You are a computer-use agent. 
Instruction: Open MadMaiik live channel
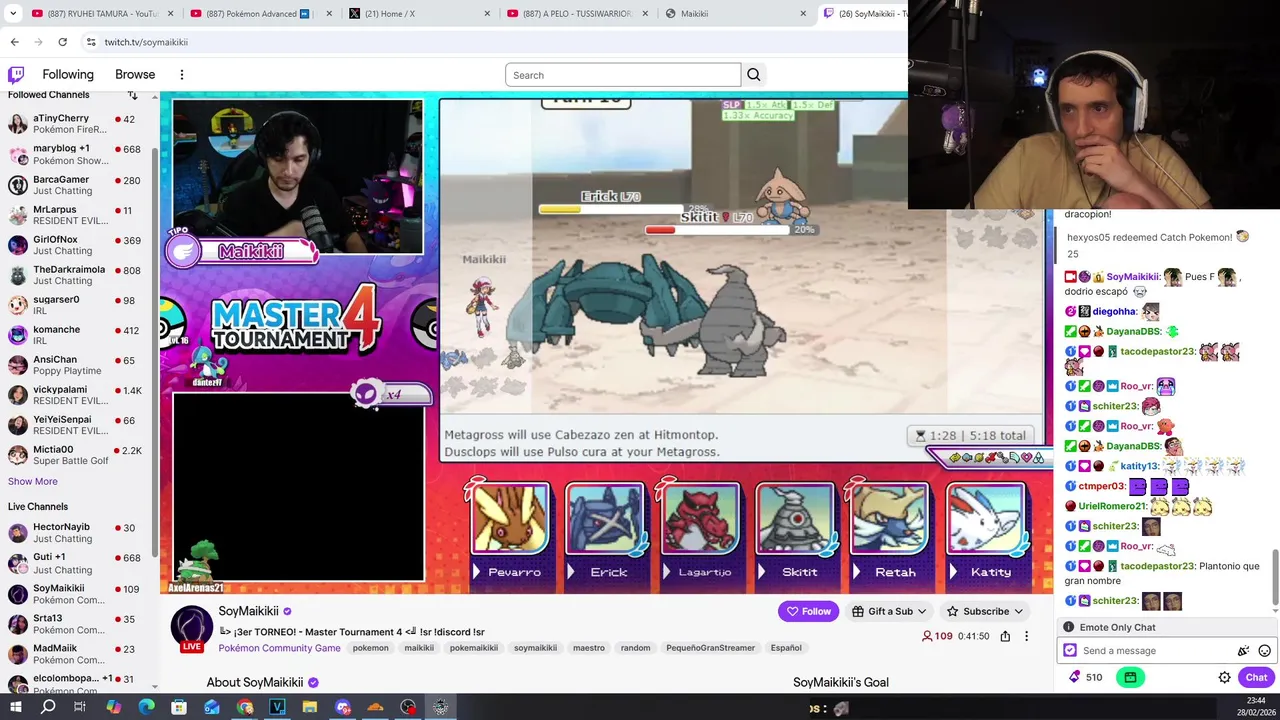tap(76, 654)
